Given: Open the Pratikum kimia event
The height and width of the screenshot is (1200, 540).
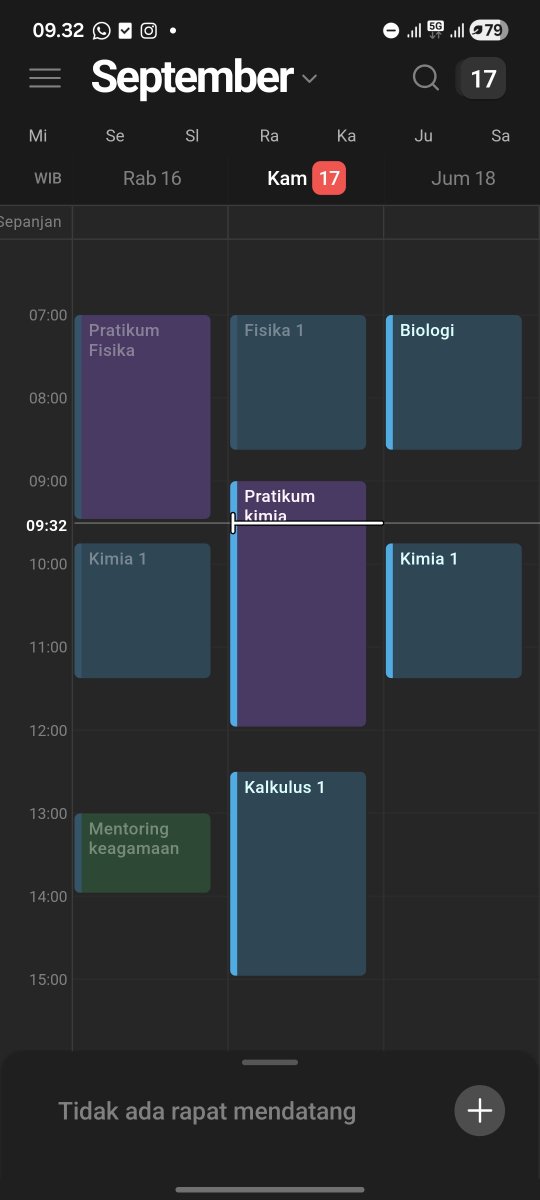Looking at the screenshot, I should (x=298, y=604).
